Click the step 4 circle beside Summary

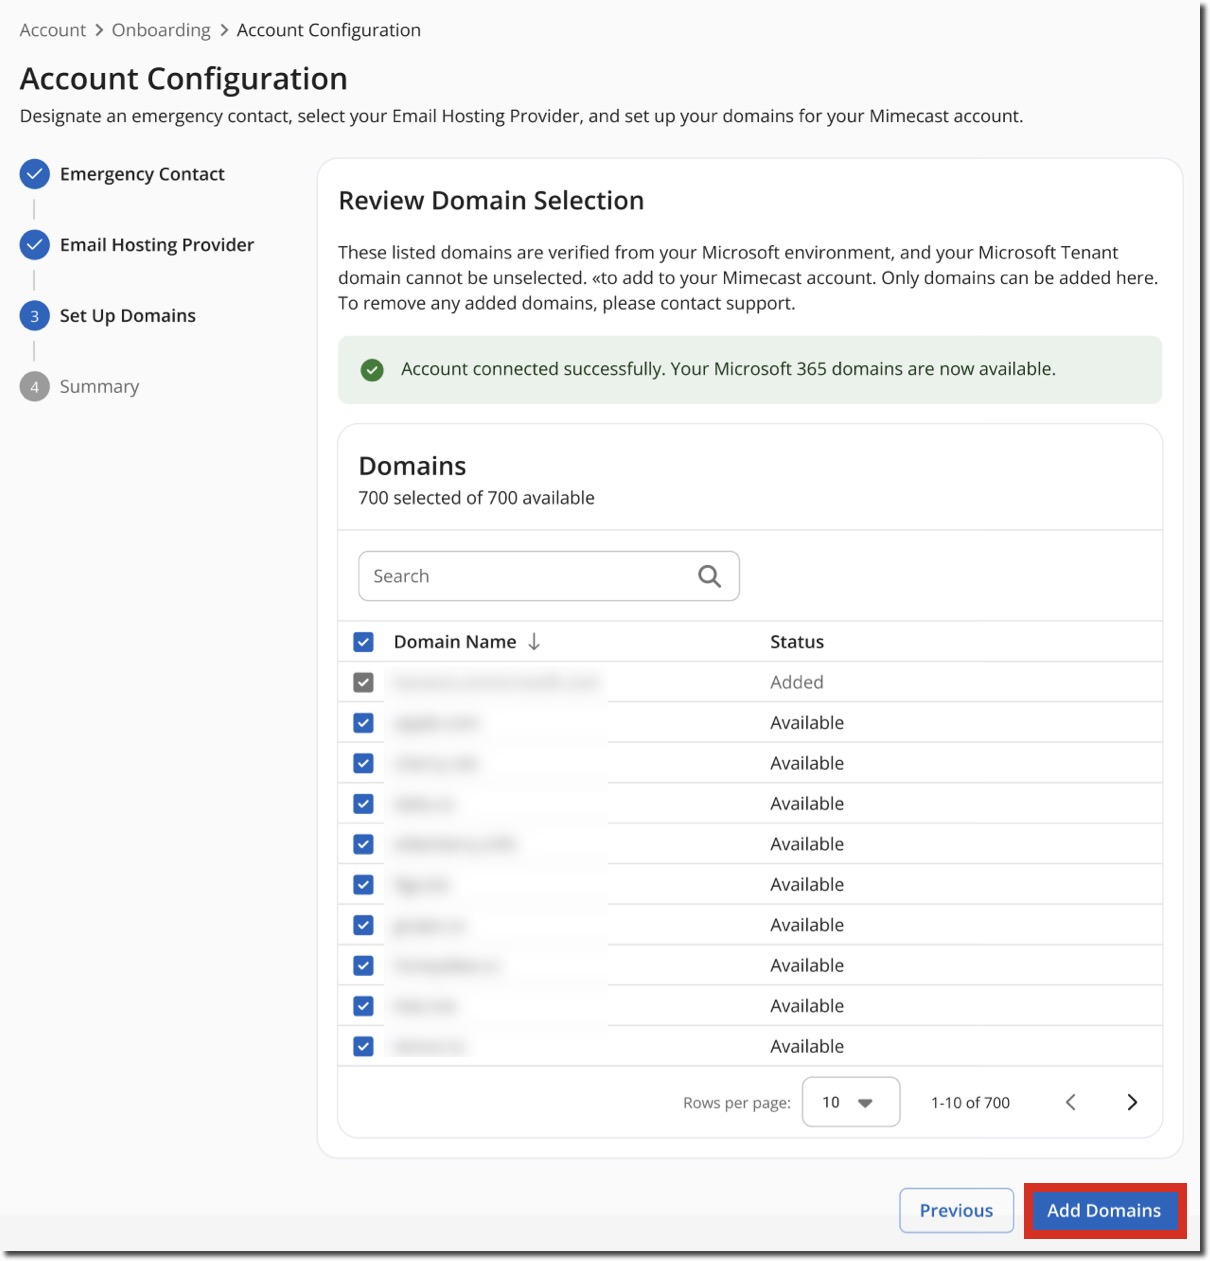click(x=35, y=386)
